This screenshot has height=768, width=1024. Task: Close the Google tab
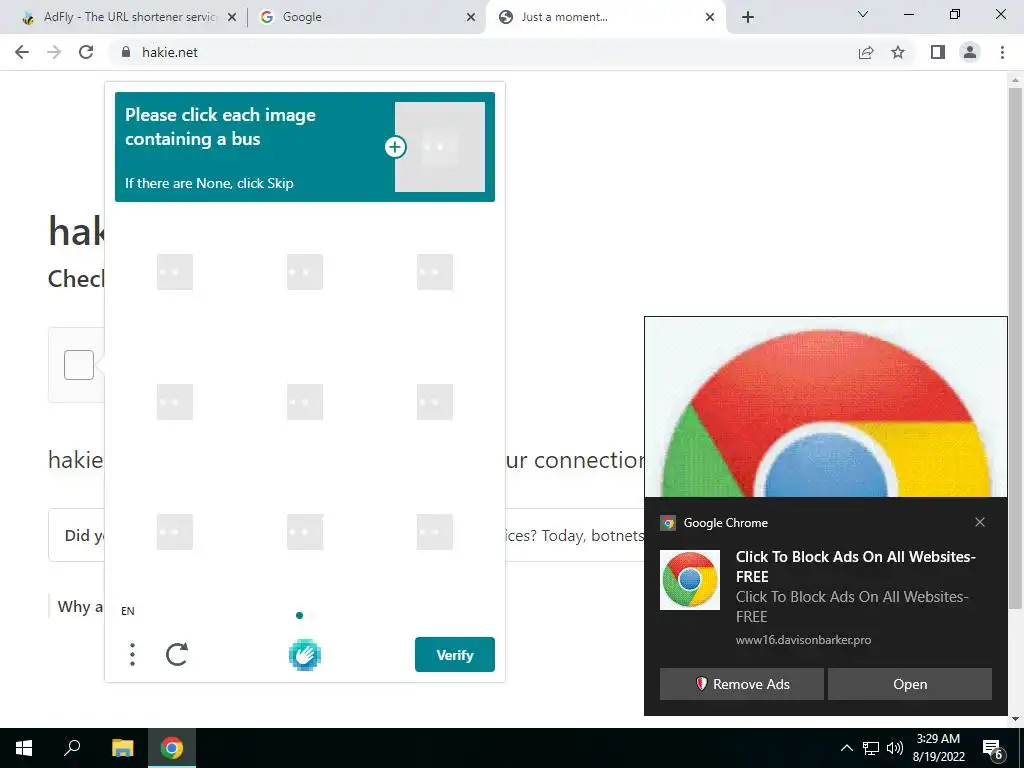[470, 18]
